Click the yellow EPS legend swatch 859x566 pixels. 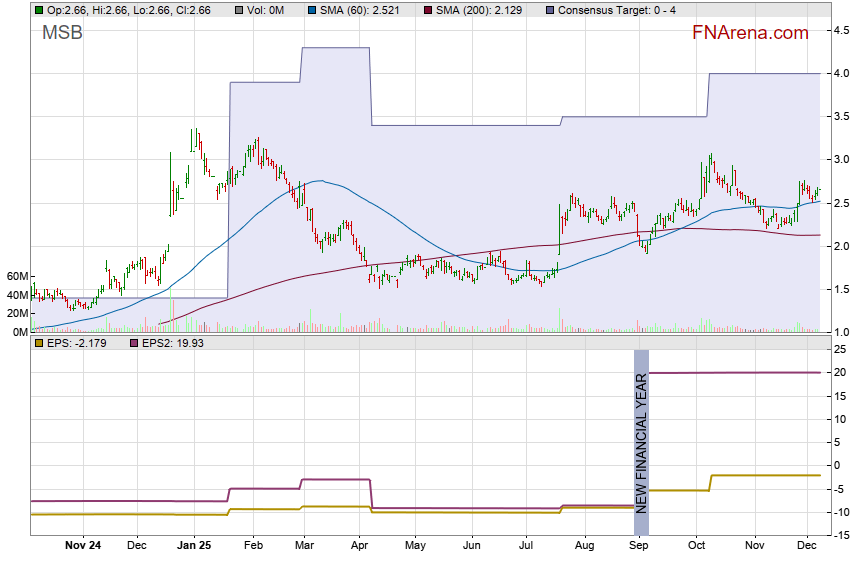pyautogui.click(x=38, y=343)
